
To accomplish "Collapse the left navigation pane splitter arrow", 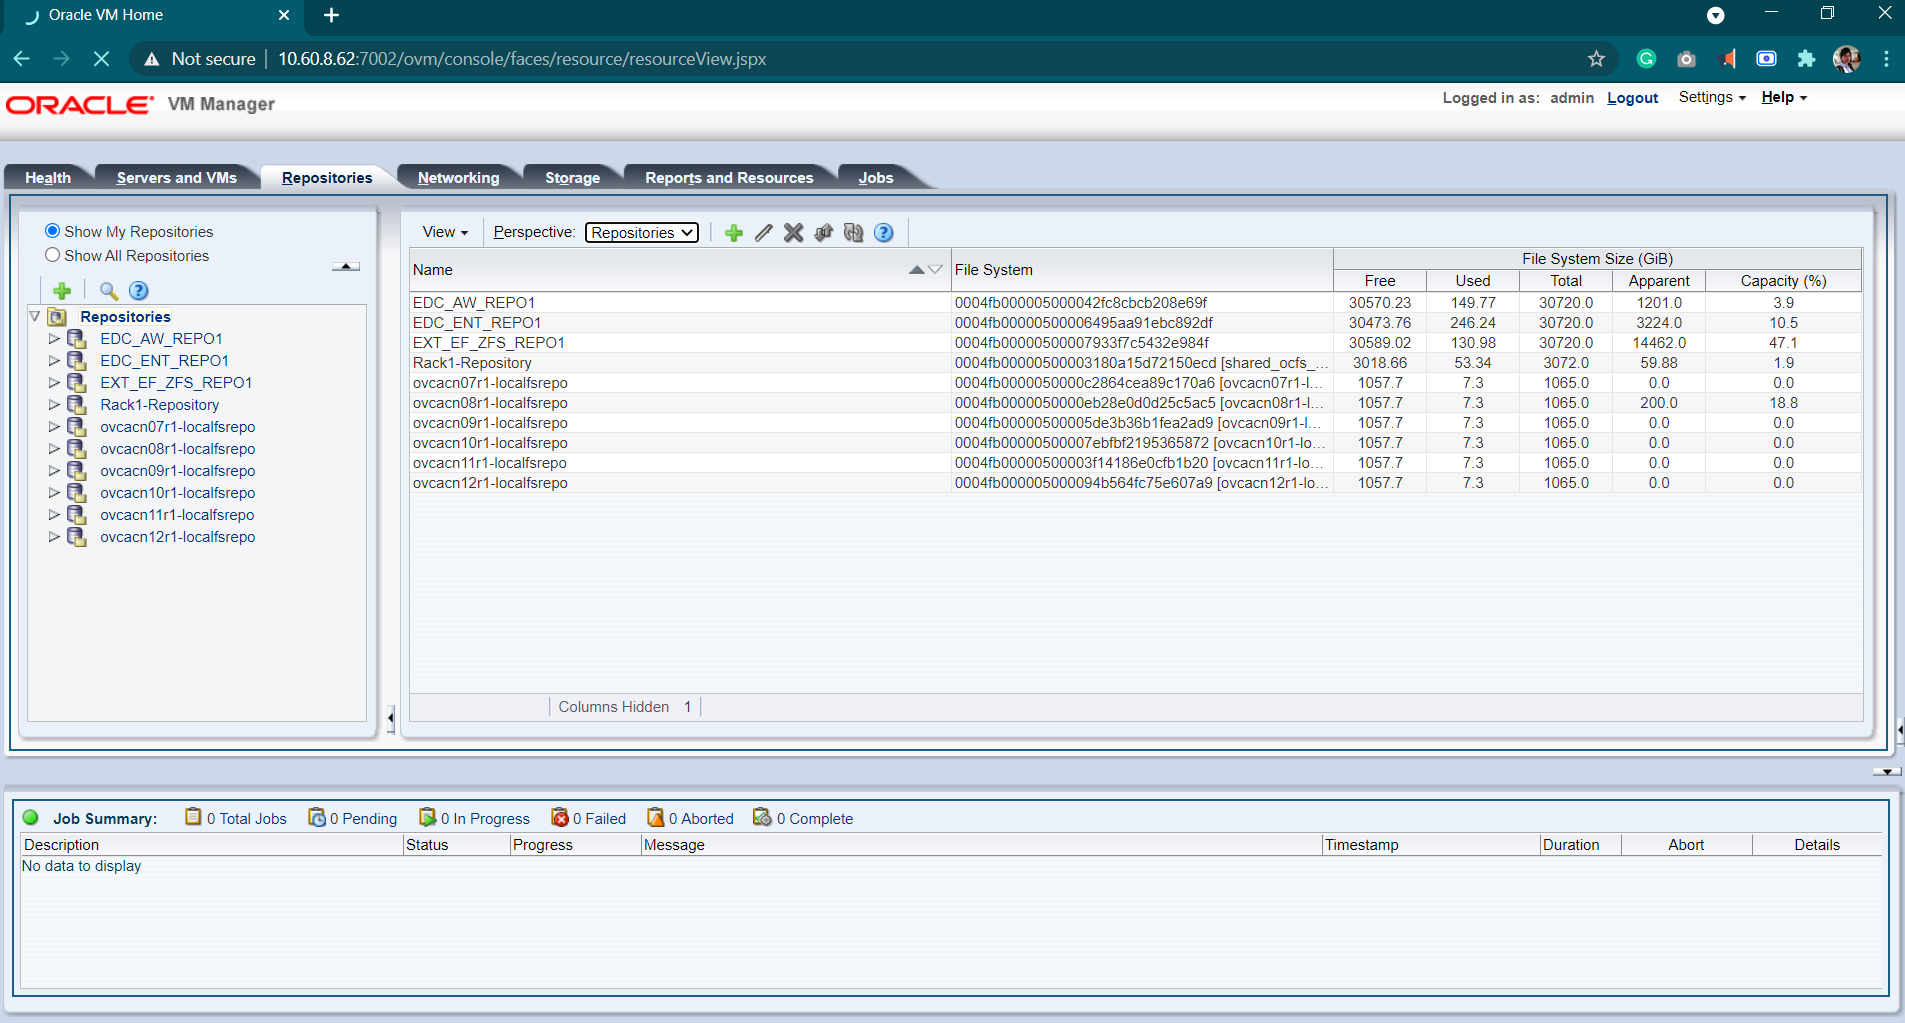I will (390, 717).
